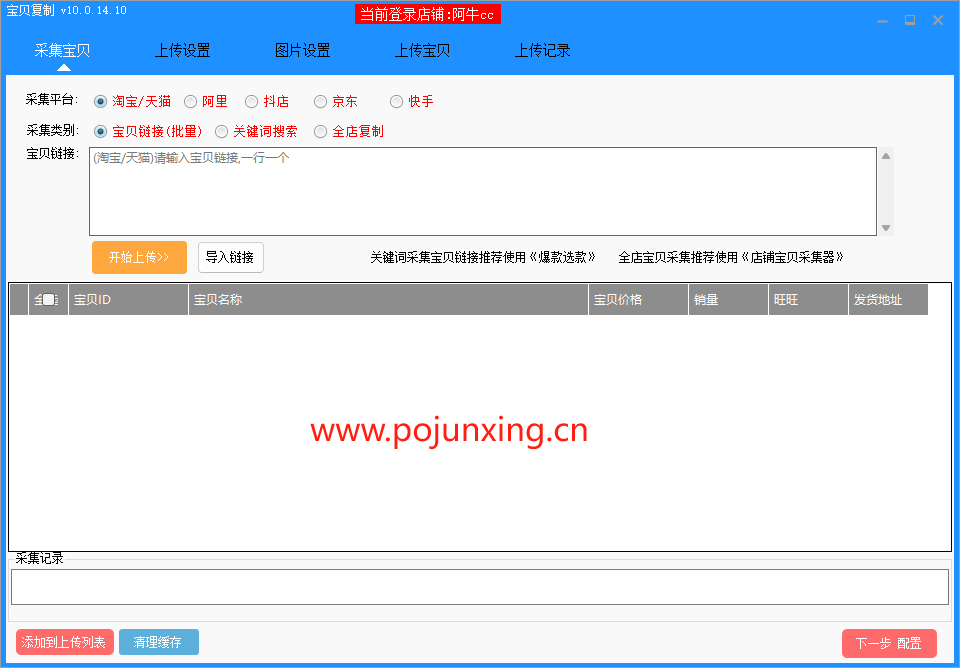Proceed with 下一步 配置 button
Screen dimensions: 960x668
click(x=889, y=643)
